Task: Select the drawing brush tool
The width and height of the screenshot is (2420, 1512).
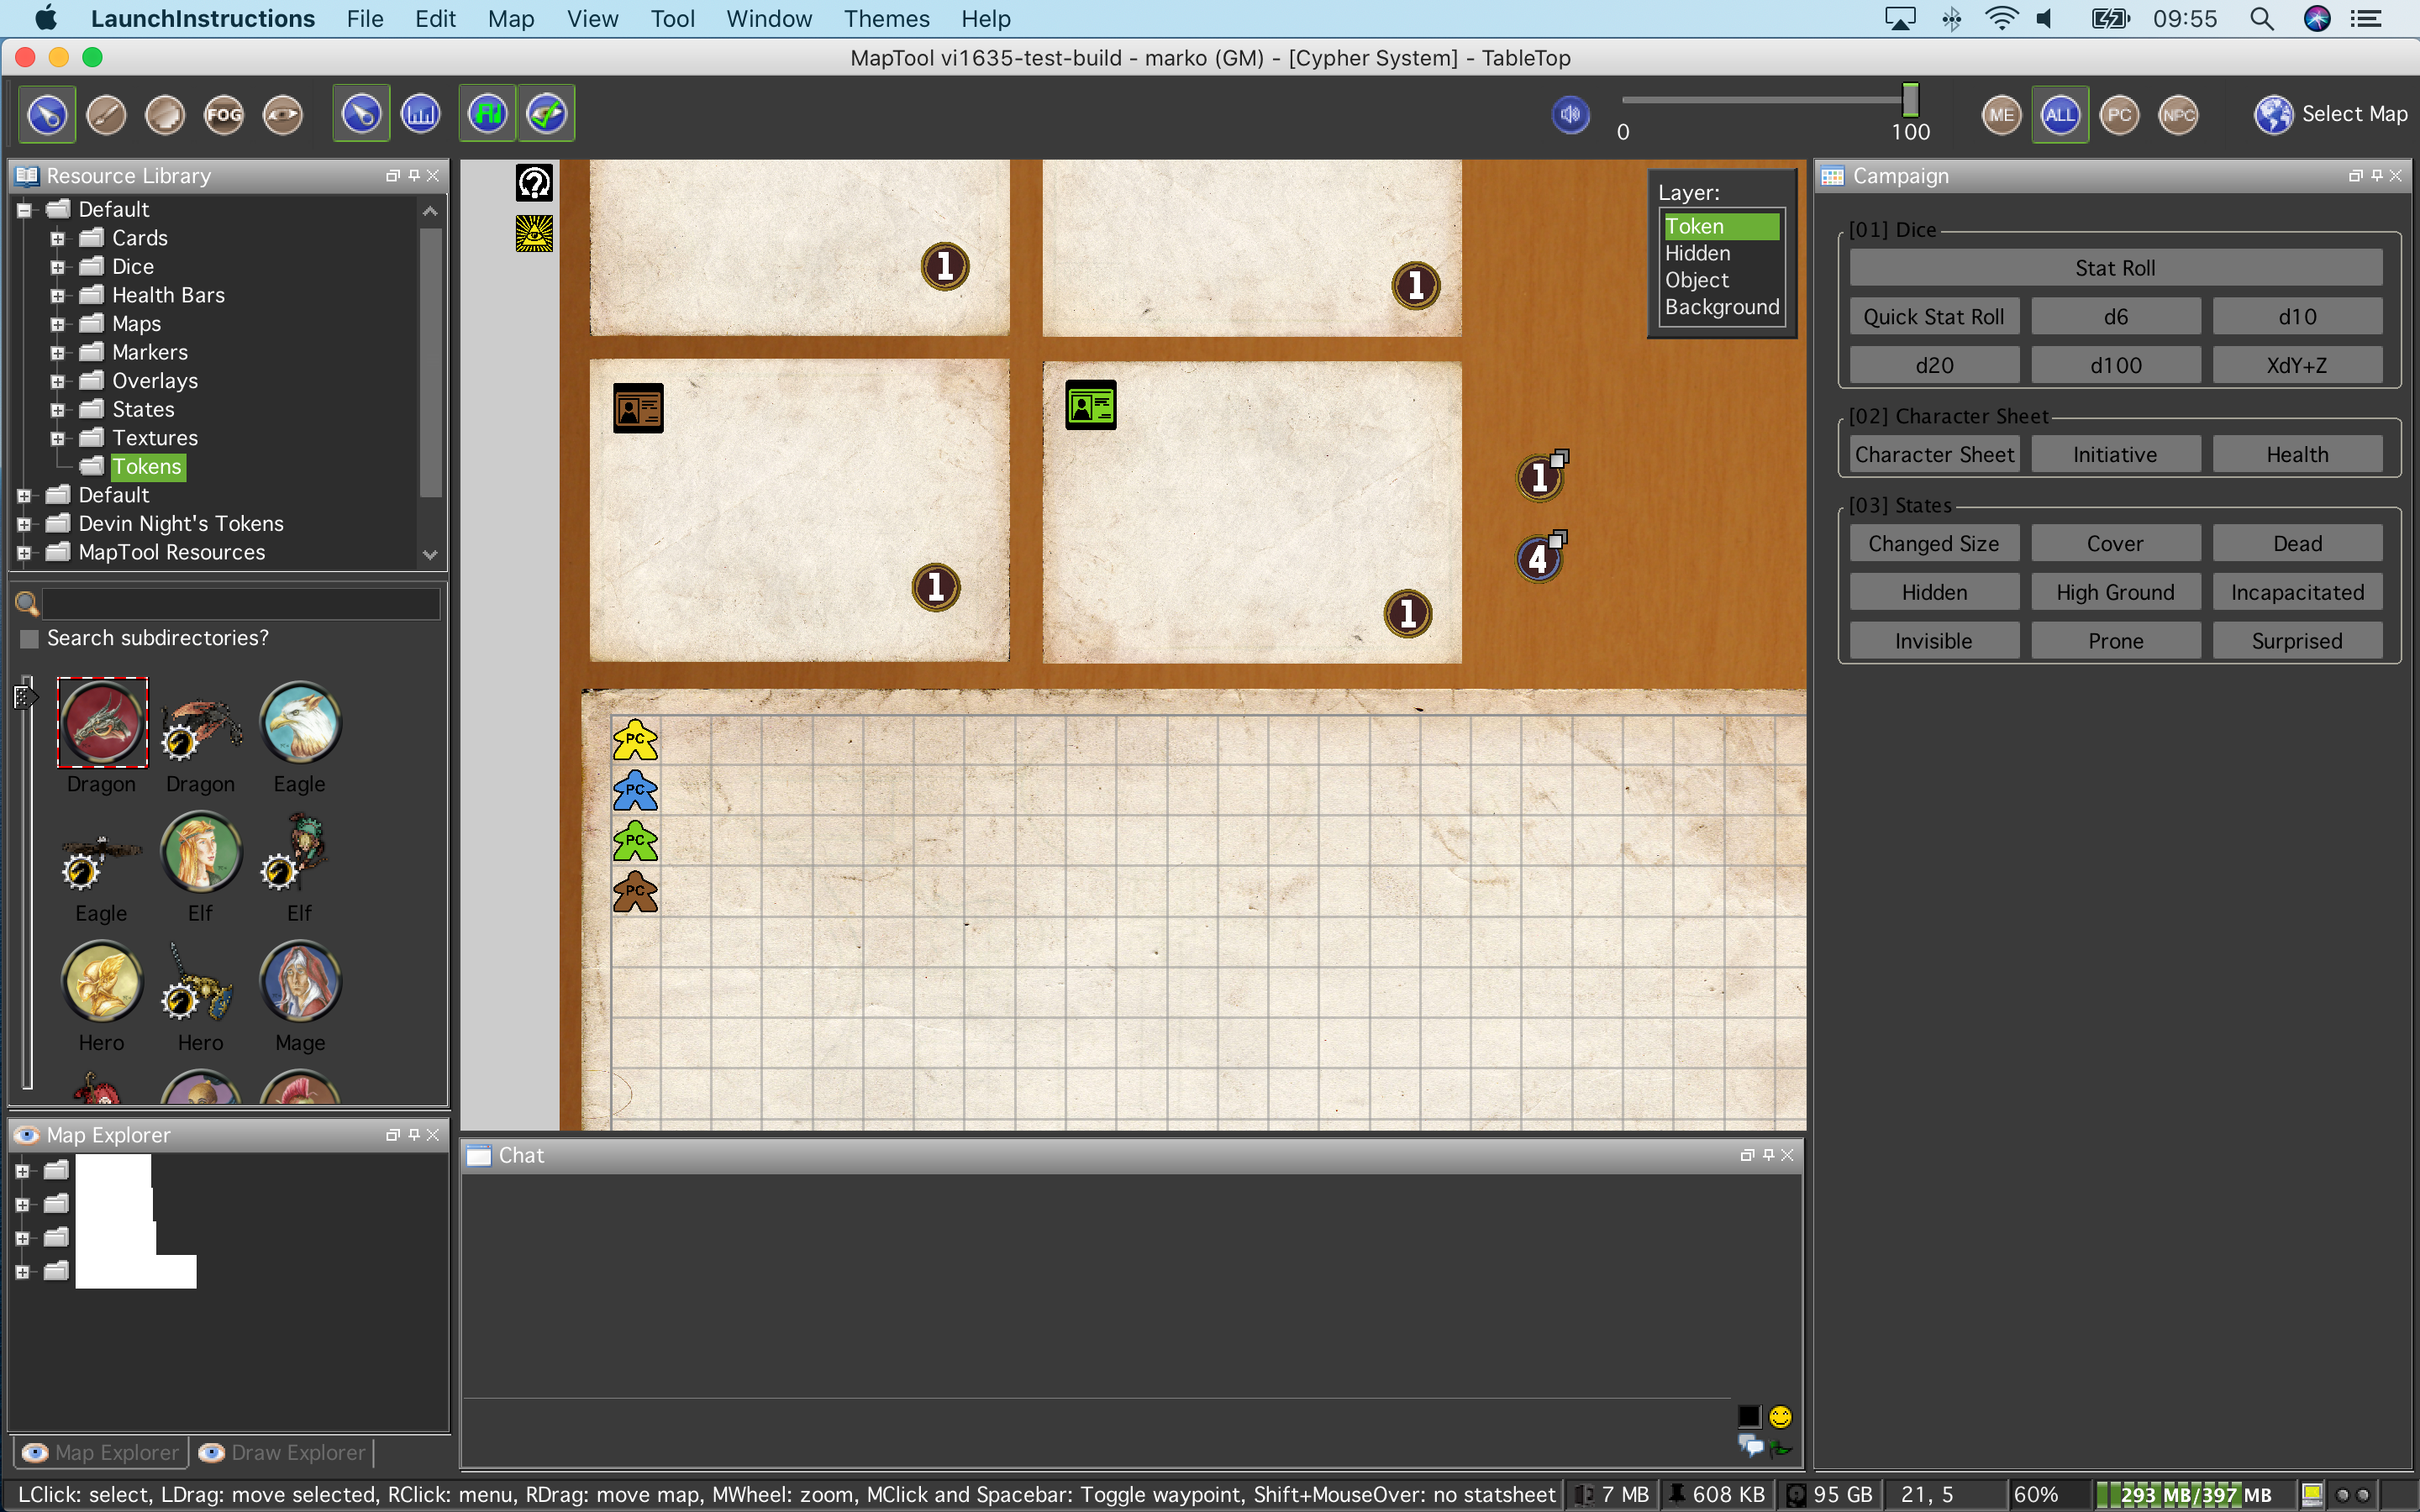Action: pos(106,115)
